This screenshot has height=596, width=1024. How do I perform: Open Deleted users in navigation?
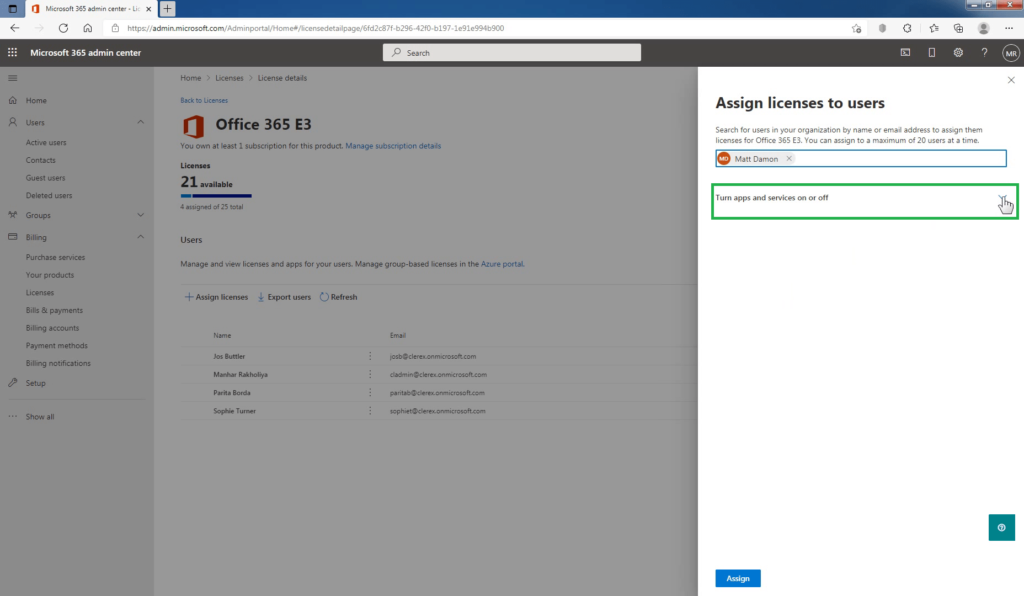[49, 195]
